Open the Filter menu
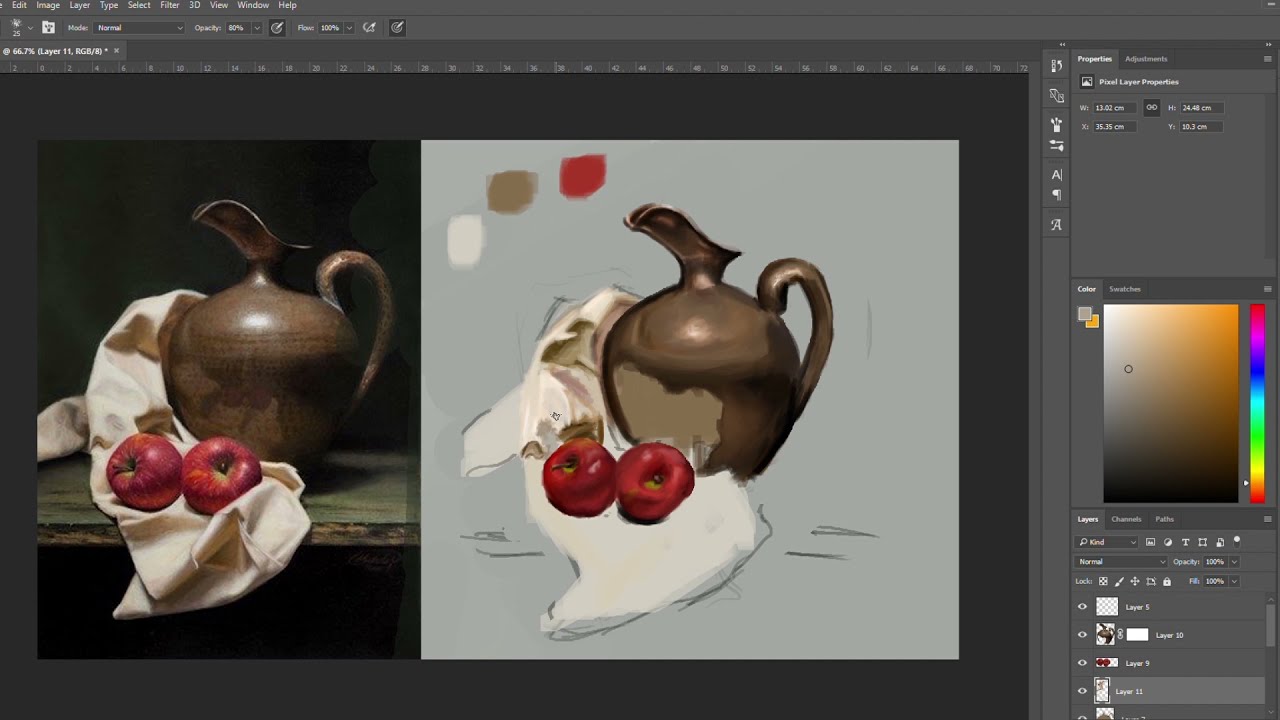The width and height of the screenshot is (1280, 720). pyautogui.click(x=170, y=5)
